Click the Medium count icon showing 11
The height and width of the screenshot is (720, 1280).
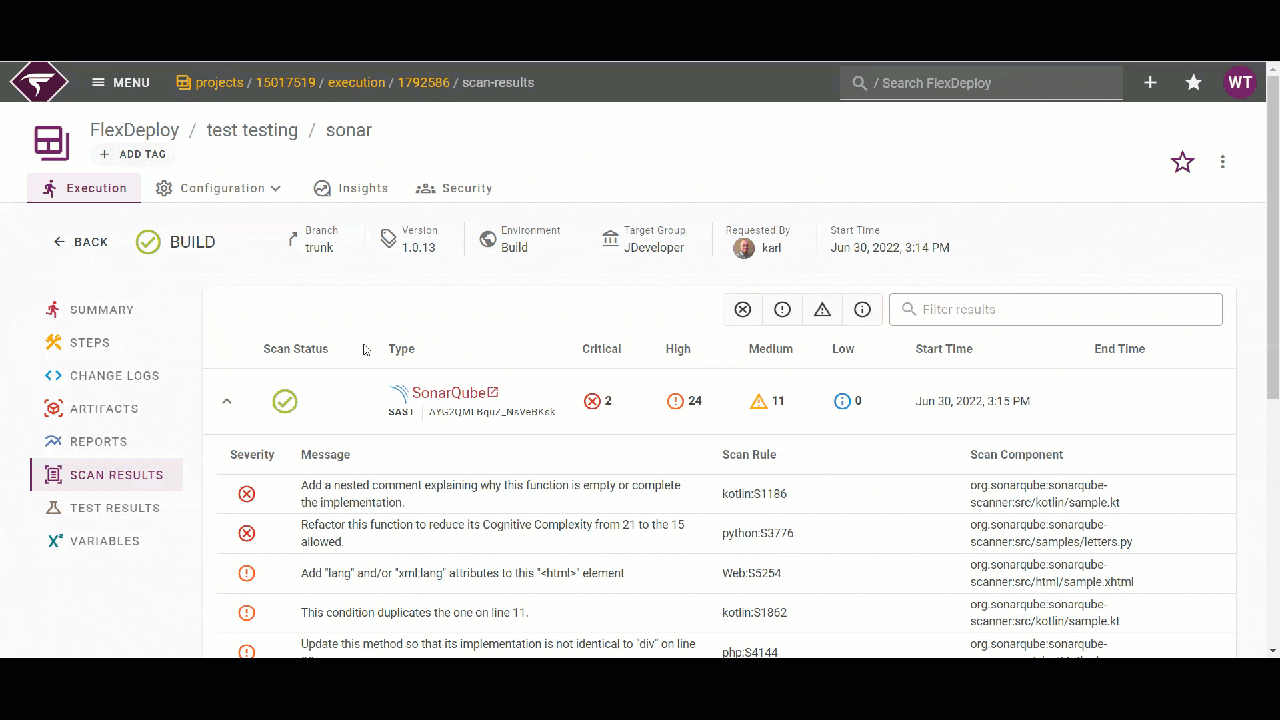759,401
